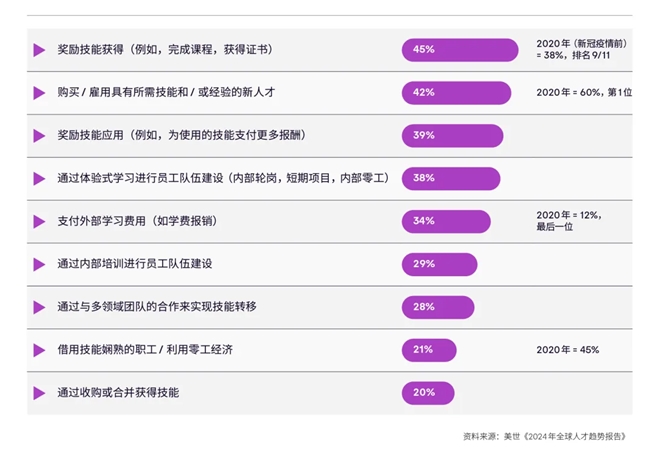Click the purple arrow next to 奖励技能应用
Viewport: 650px width, 454px height.
pyautogui.click(x=39, y=136)
